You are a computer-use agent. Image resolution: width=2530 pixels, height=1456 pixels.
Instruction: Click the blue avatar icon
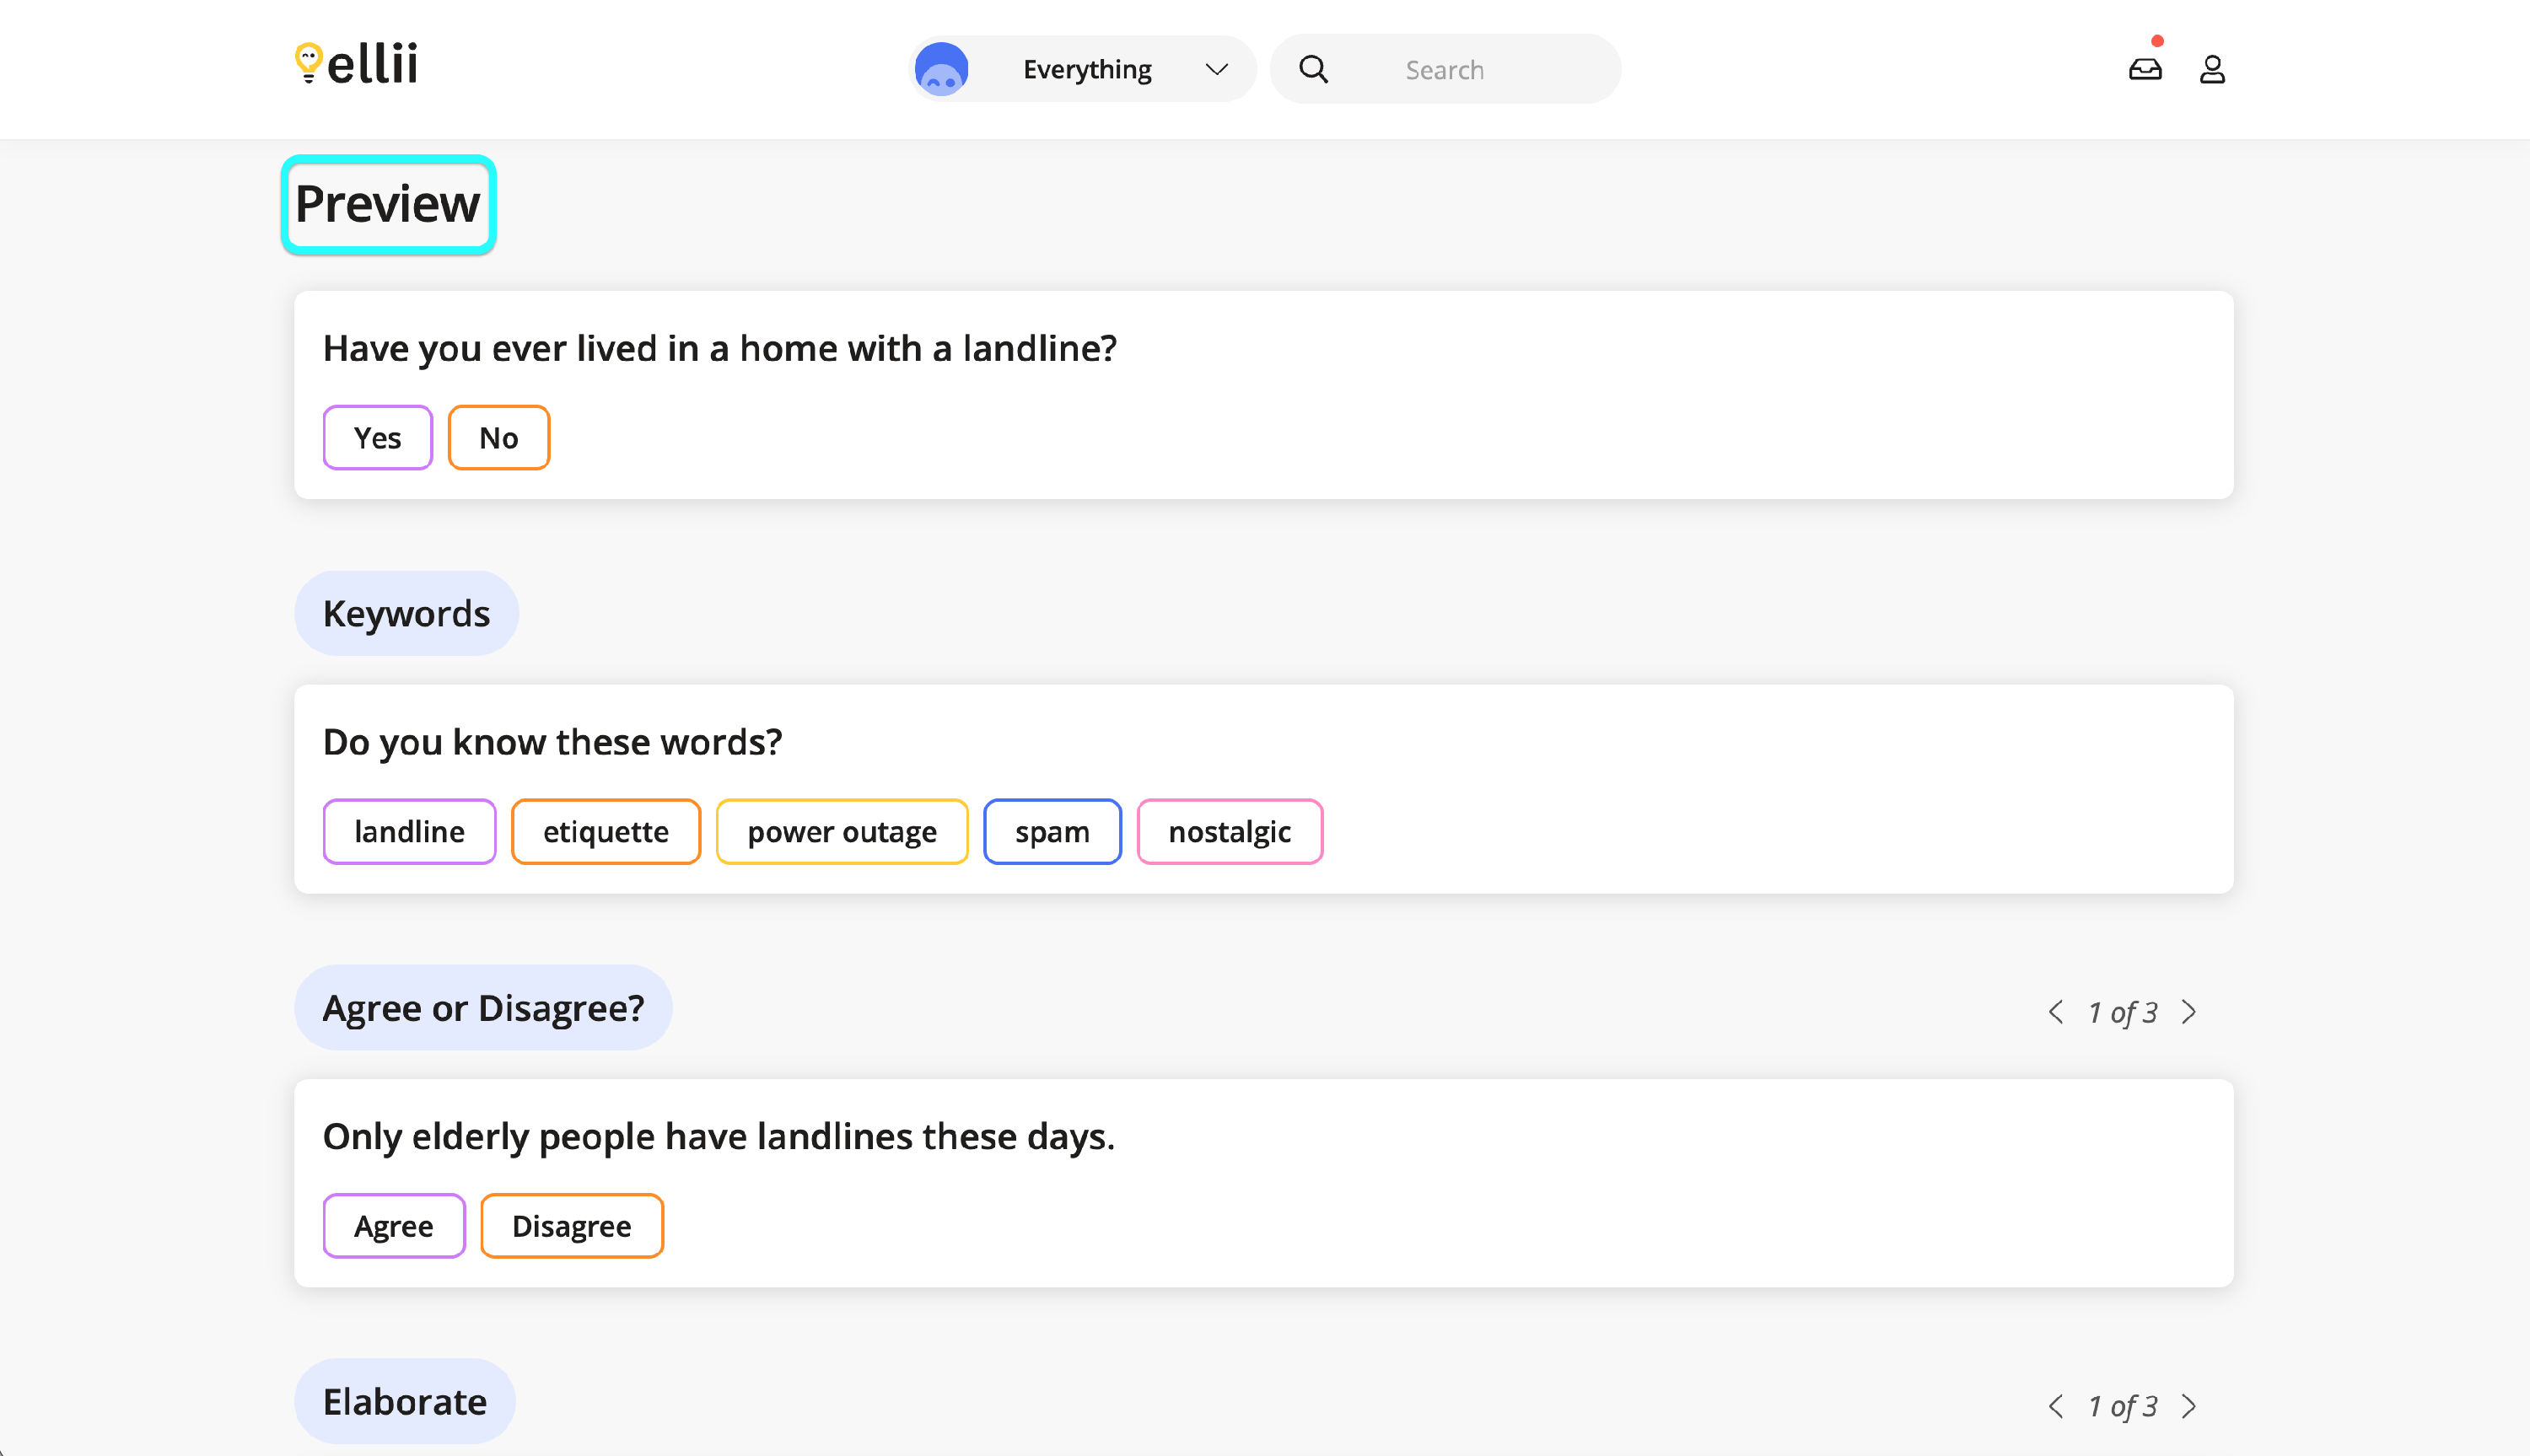tap(941, 69)
